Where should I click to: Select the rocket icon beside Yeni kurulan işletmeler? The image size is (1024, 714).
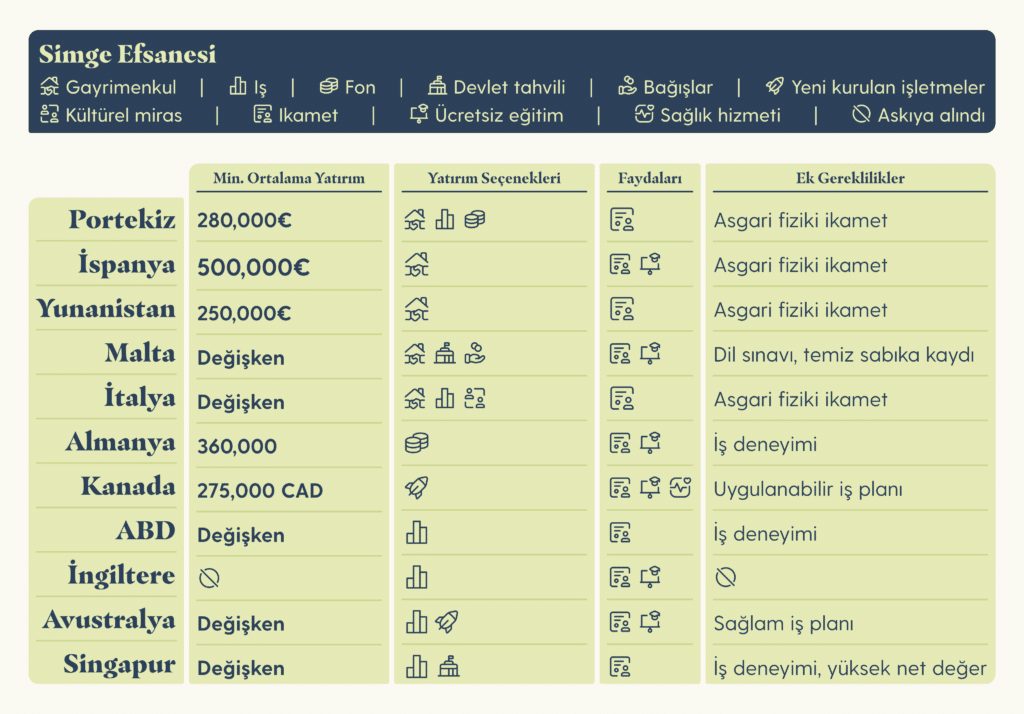coord(774,87)
